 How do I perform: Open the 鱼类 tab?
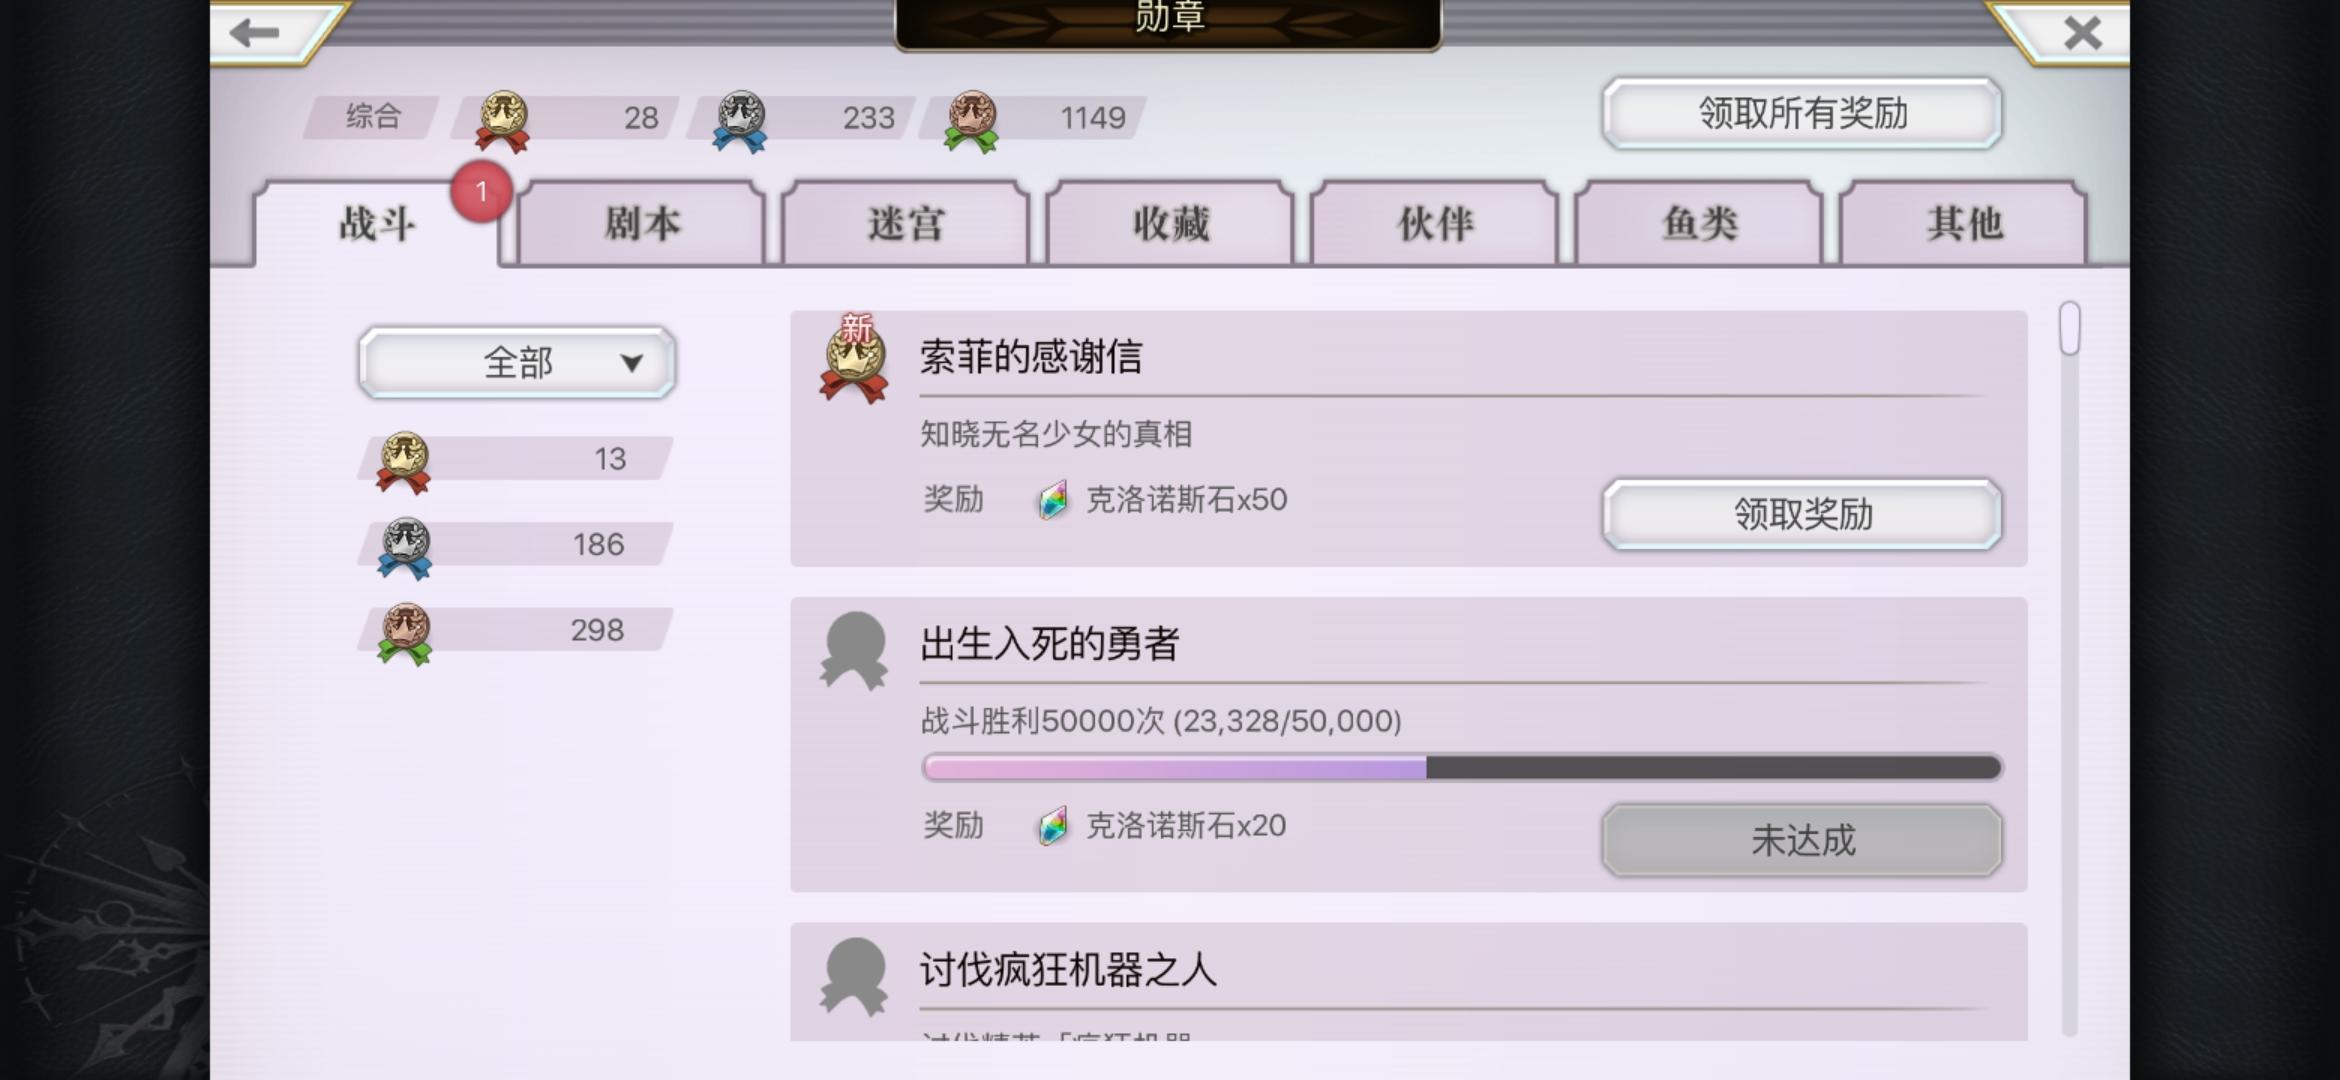(1699, 223)
